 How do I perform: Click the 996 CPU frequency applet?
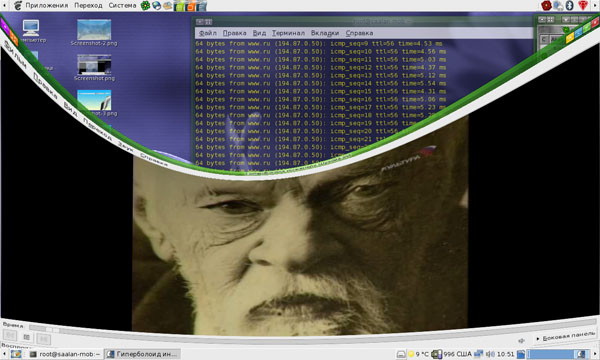click(x=444, y=354)
